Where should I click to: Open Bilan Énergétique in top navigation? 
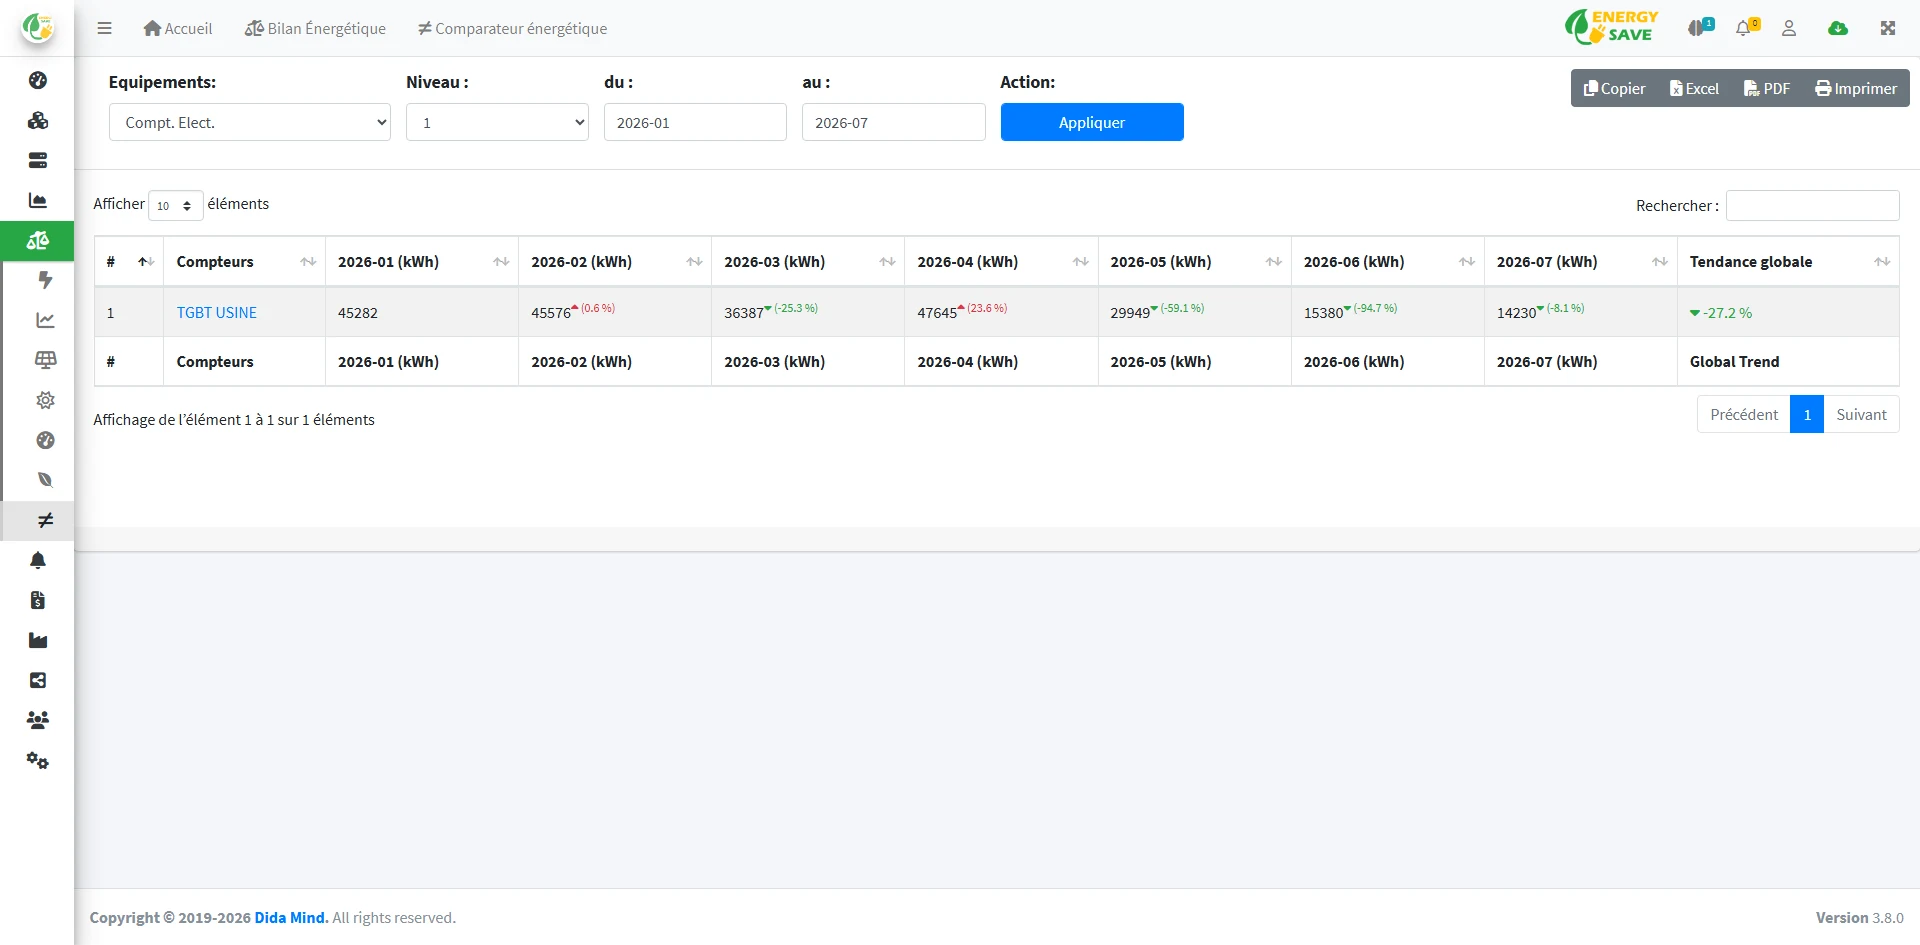[315, 28]
